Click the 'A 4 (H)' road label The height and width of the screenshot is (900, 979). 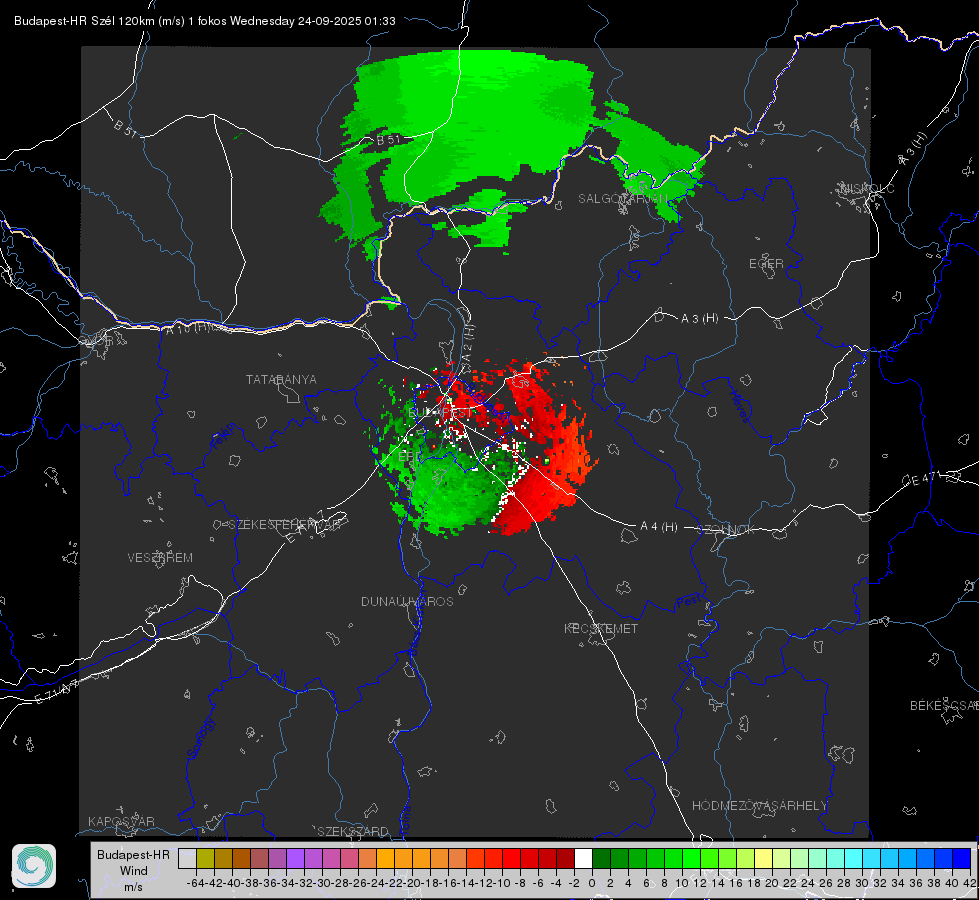659,527
